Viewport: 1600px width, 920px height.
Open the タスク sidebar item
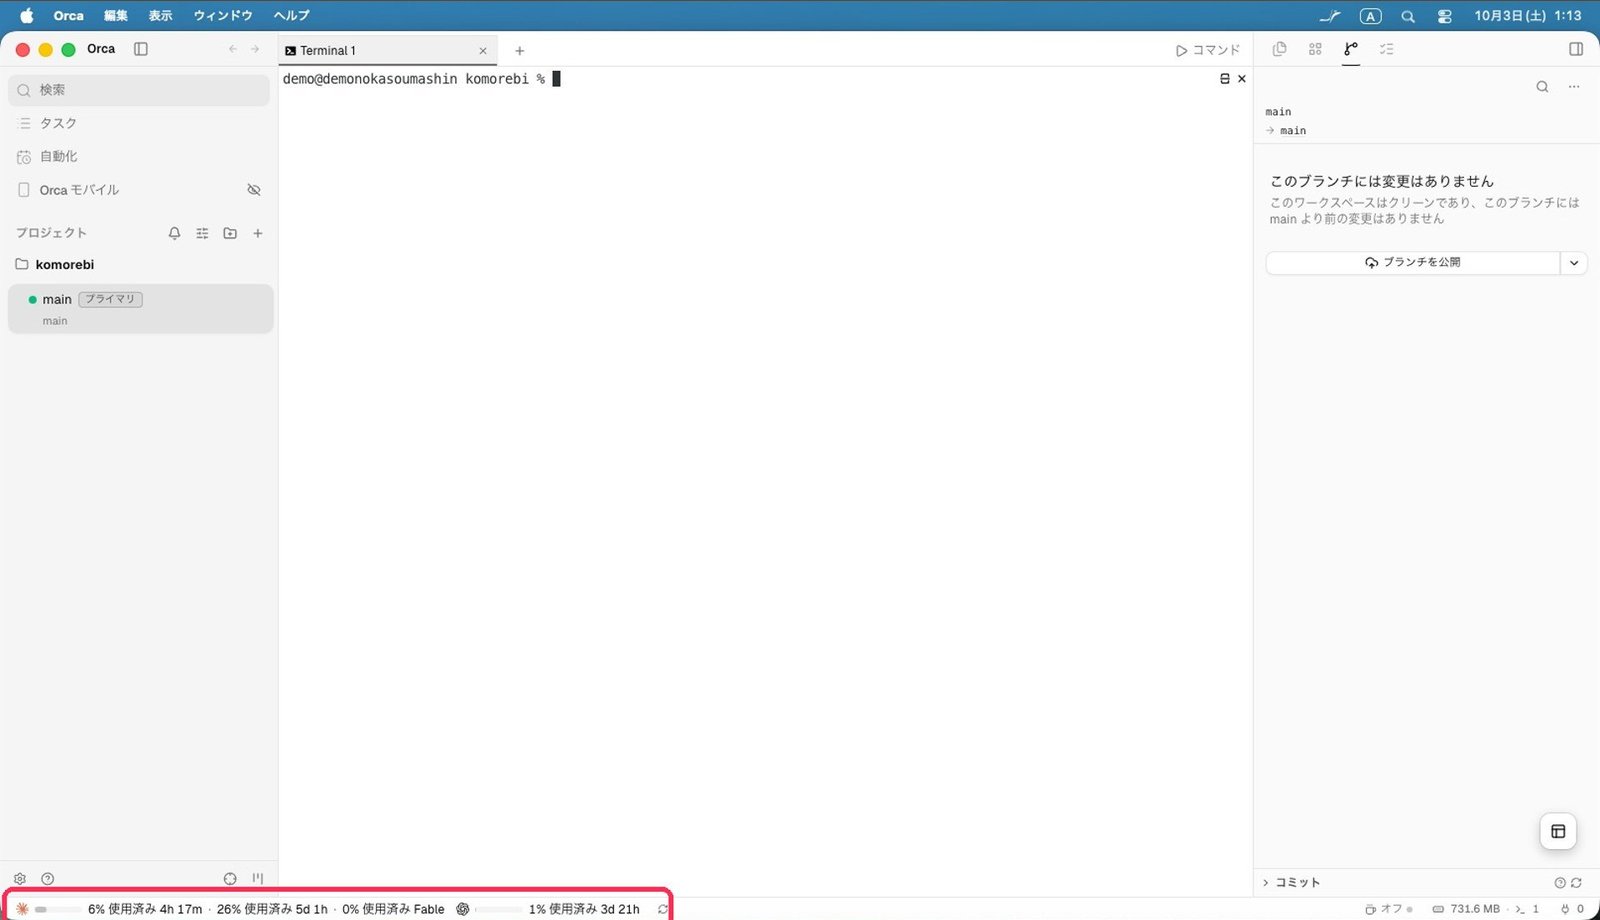(x=140, y=123)
